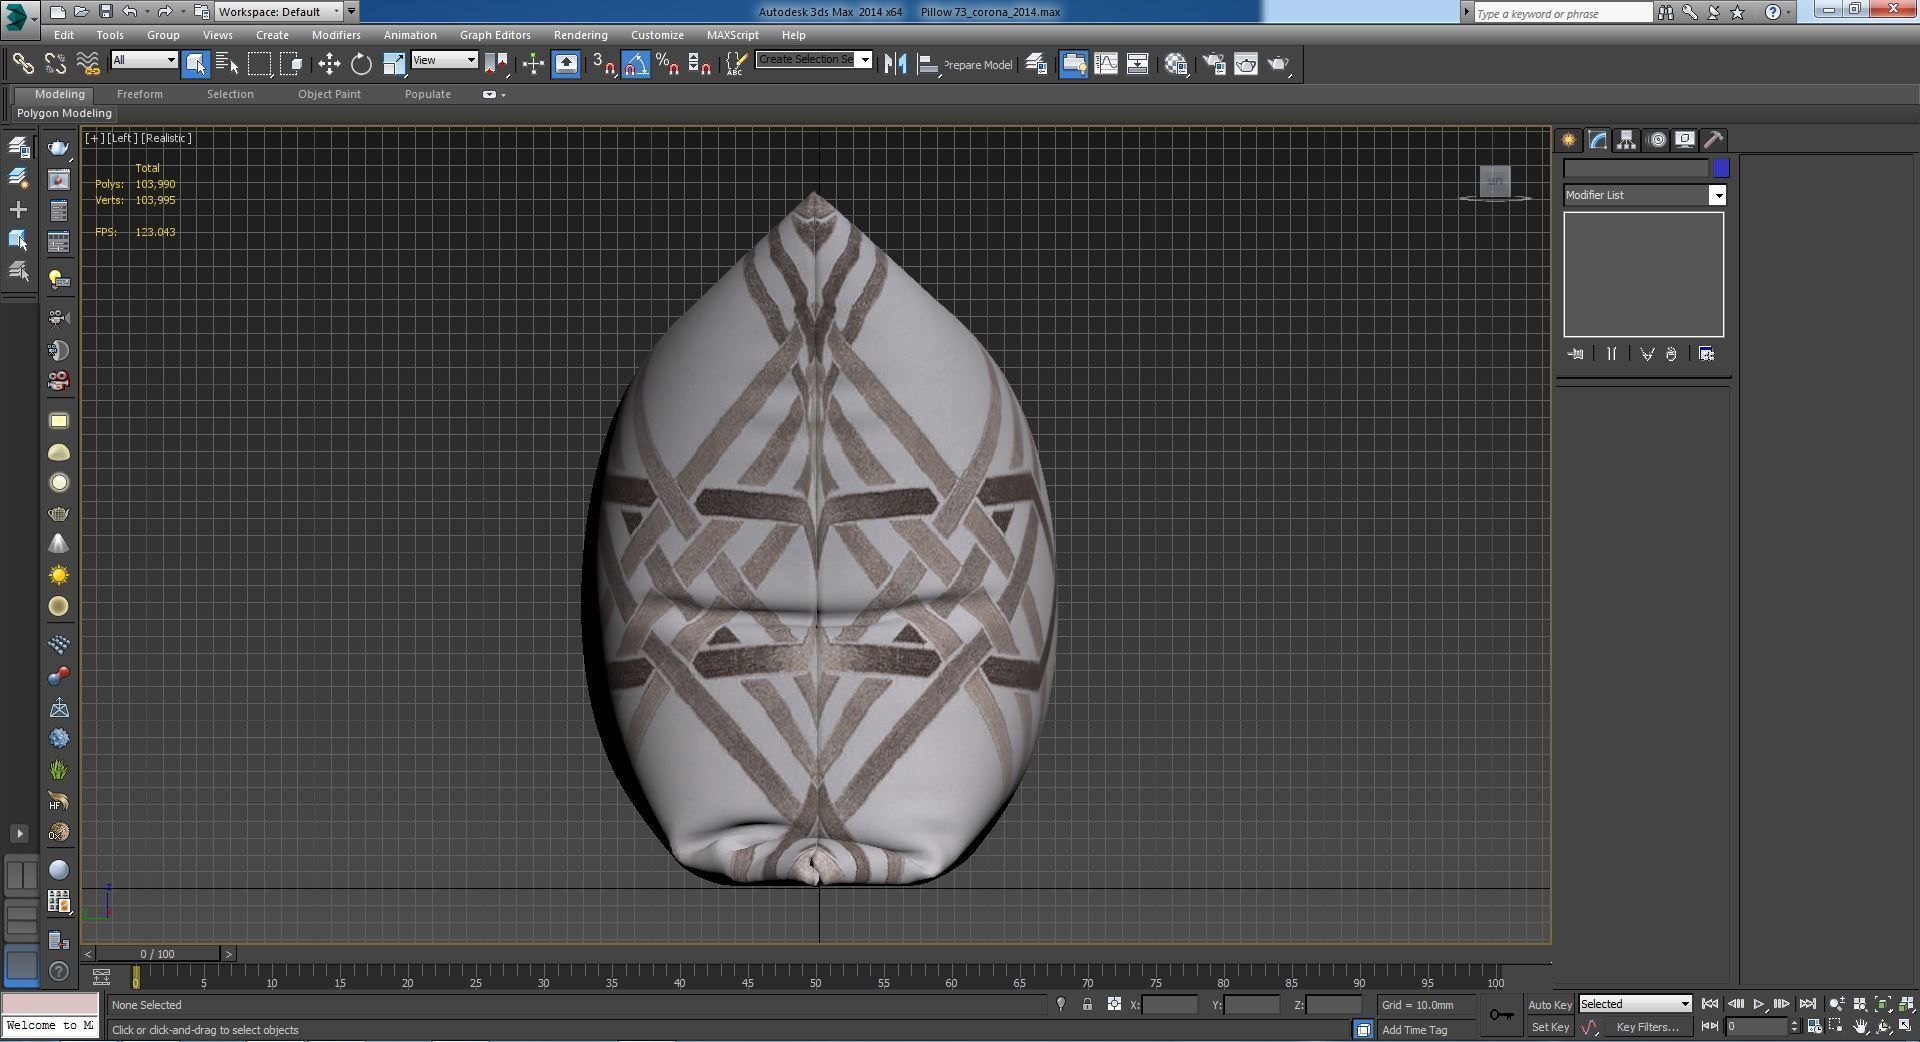Toggle the 3D Snaps button
Screen dimensions: 1920x1042
(x=604, y=64)
